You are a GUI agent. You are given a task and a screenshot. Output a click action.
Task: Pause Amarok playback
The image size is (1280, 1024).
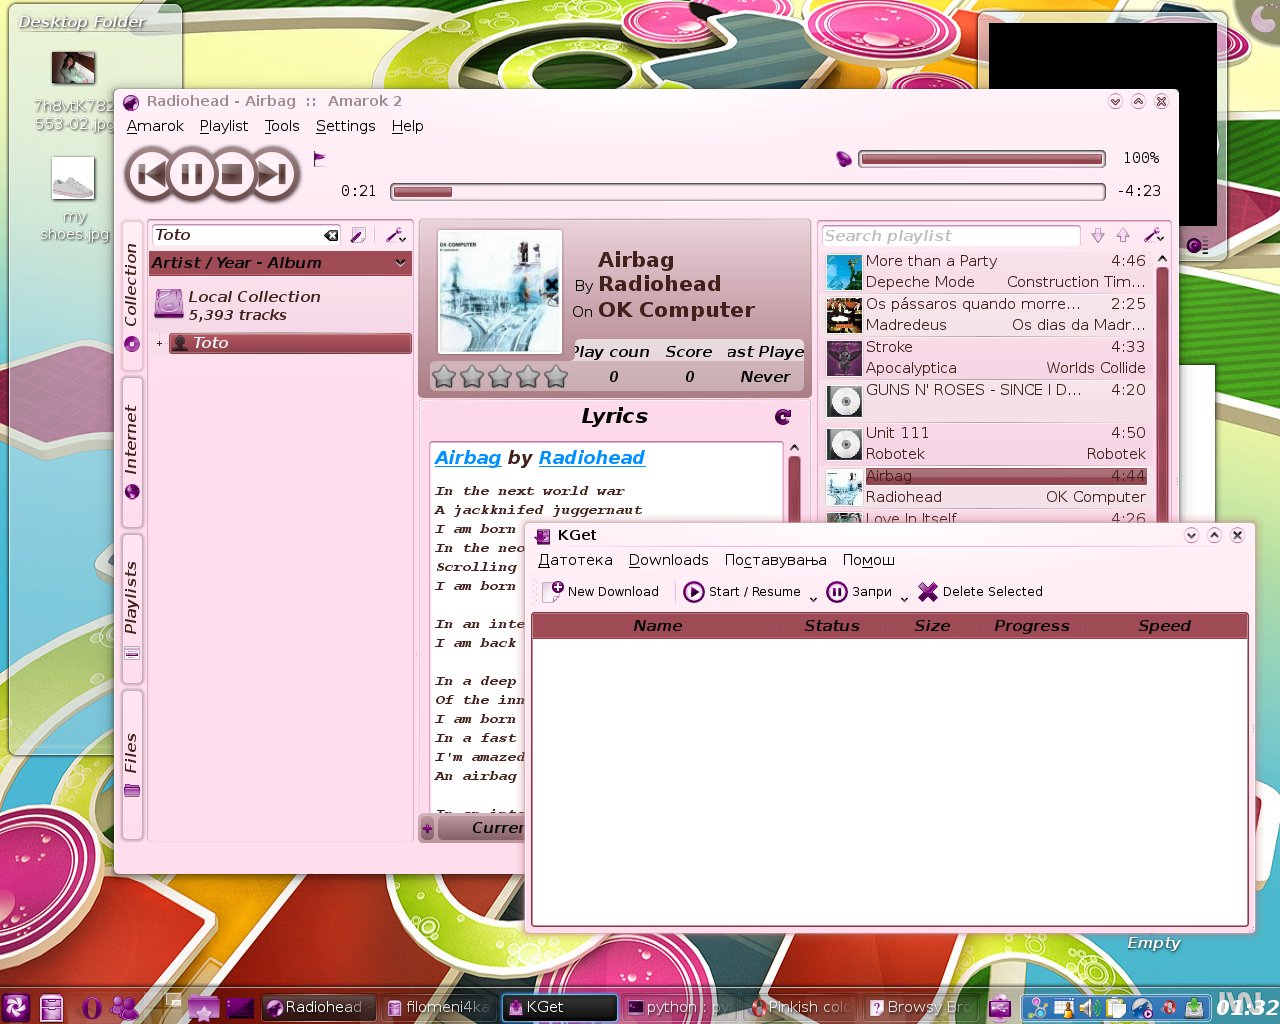click(x=191, y=175)
